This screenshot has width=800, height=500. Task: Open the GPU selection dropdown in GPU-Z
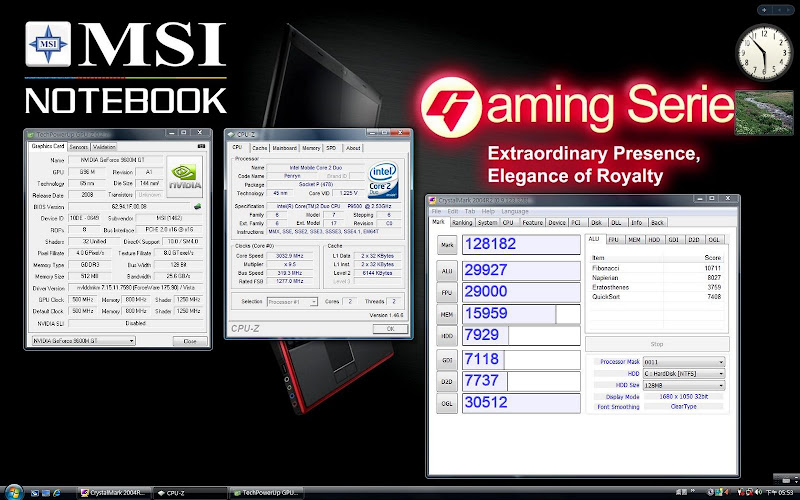(x=83, y=340)
